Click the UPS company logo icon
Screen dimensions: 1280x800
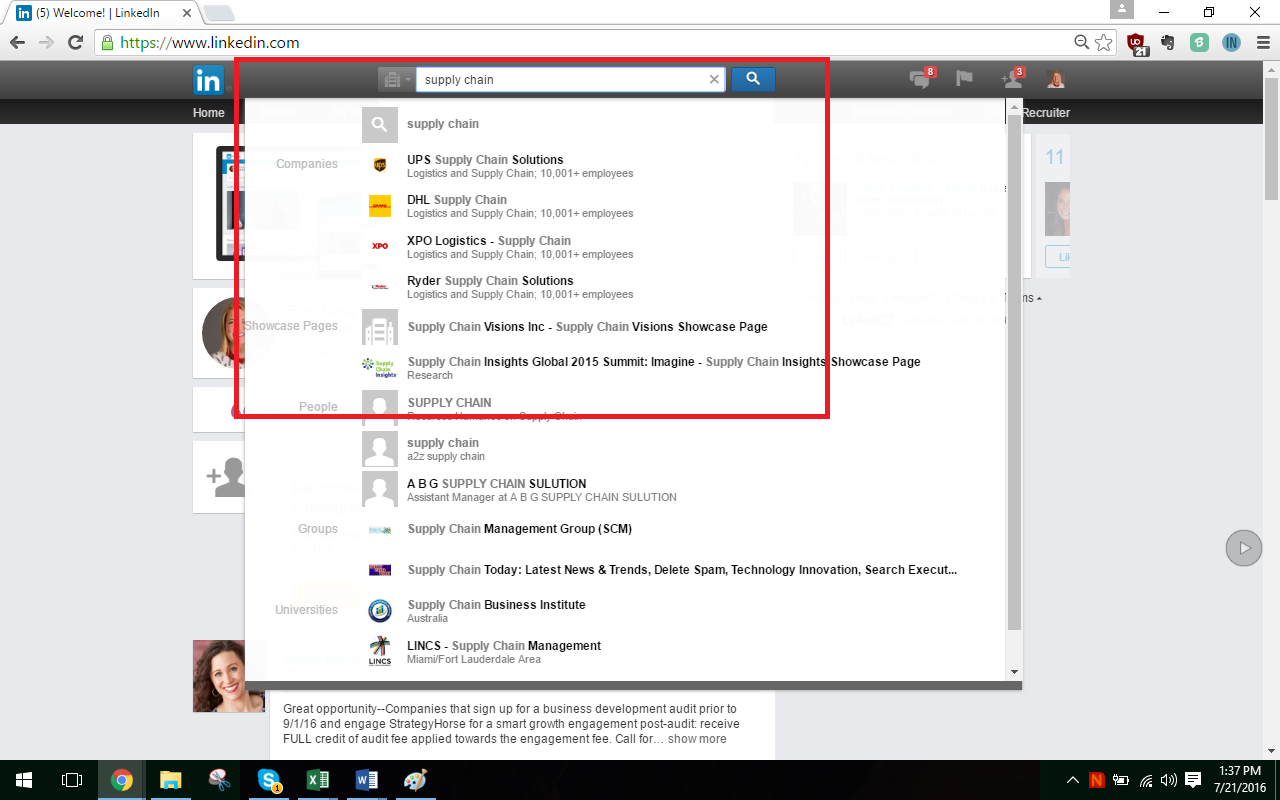point(380,165)
